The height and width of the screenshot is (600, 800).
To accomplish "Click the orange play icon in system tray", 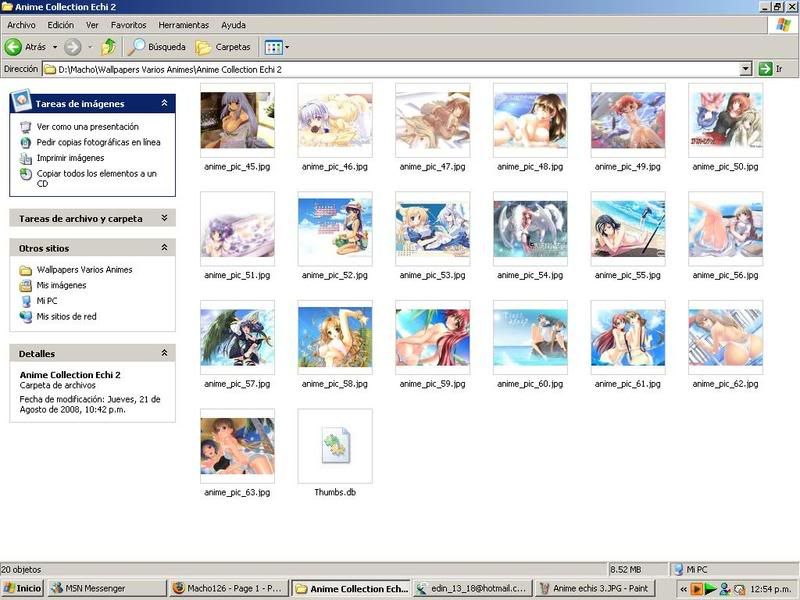I will point(696,589).
